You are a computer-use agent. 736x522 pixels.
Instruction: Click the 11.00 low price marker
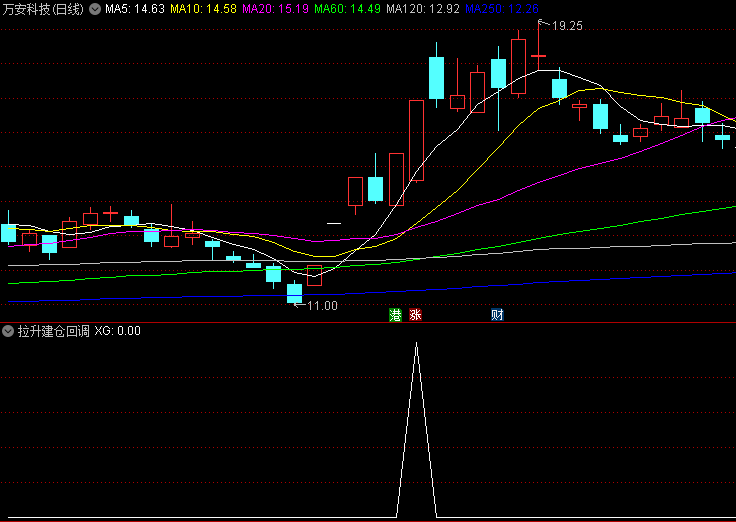[320, 305]
